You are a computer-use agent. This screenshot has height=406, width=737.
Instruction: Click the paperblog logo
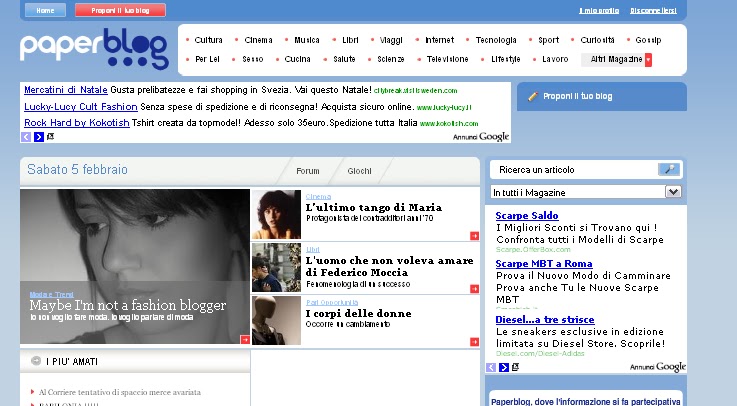[94, 49]
